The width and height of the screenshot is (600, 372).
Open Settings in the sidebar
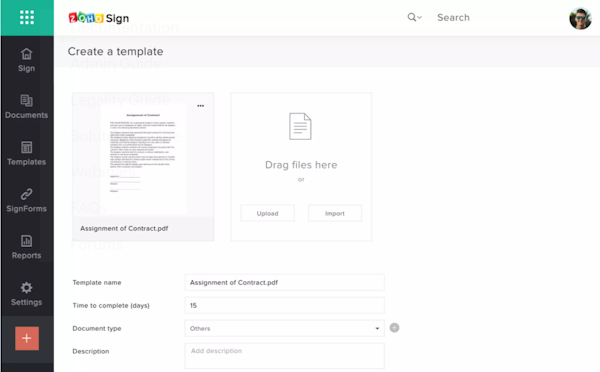pyautogui.click(x=26, y=294)
